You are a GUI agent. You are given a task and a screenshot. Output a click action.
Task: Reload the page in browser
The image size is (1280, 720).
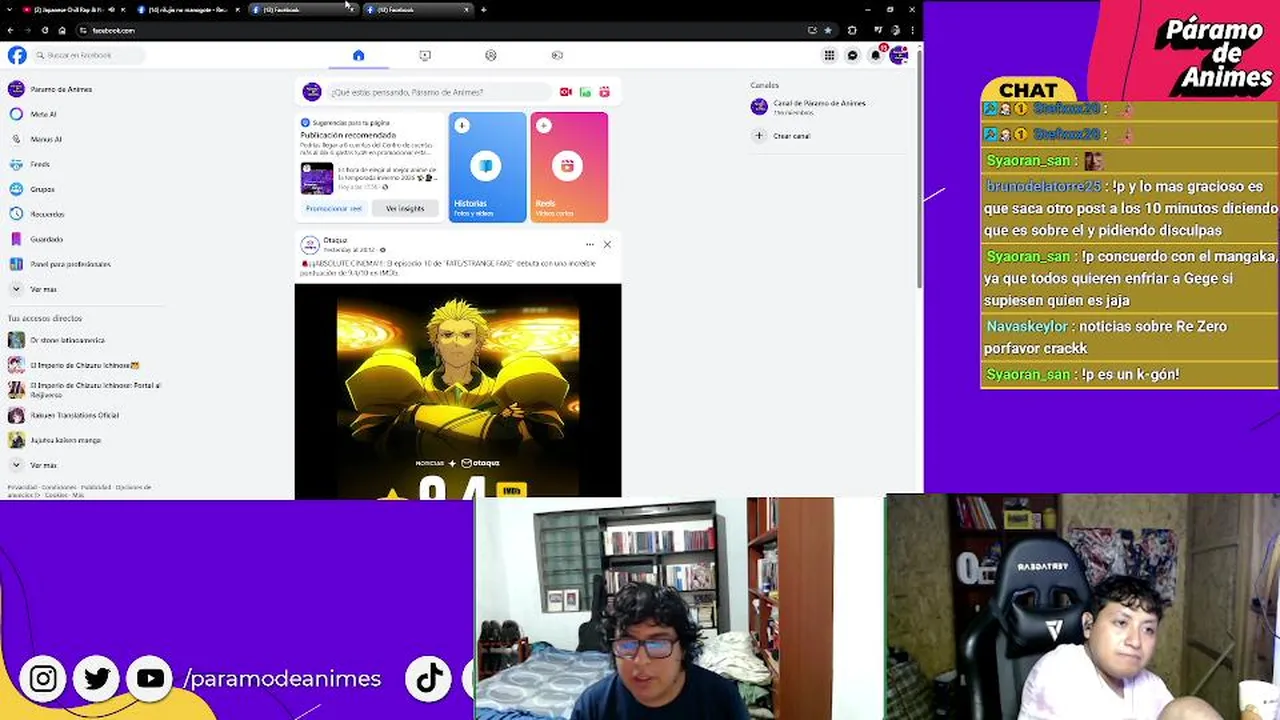(x=44, y=30)
